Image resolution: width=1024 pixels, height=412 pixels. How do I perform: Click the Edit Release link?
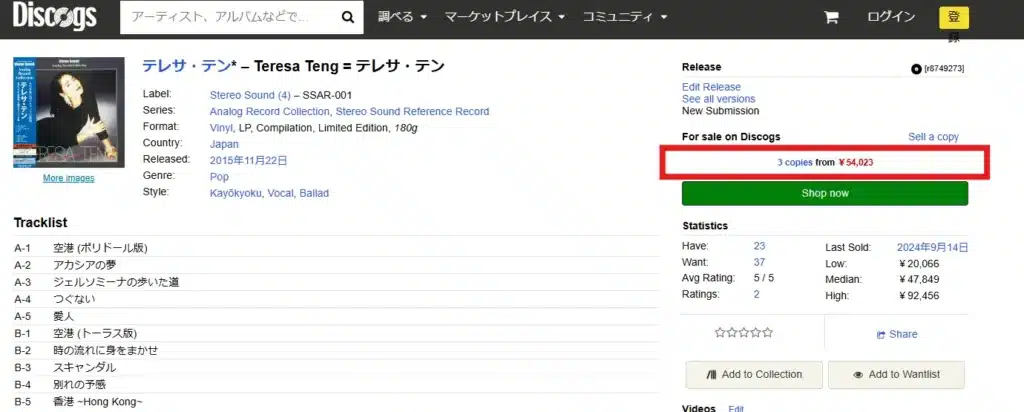coord(711,87)
